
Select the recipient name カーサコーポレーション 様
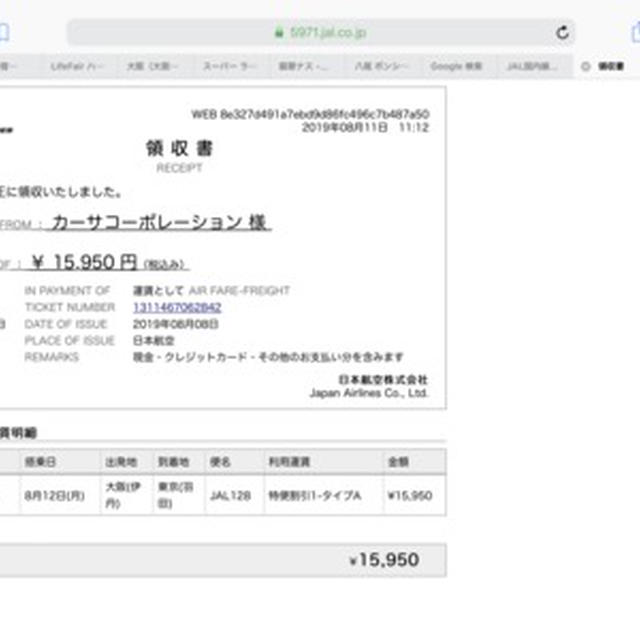tap(159, 222)
